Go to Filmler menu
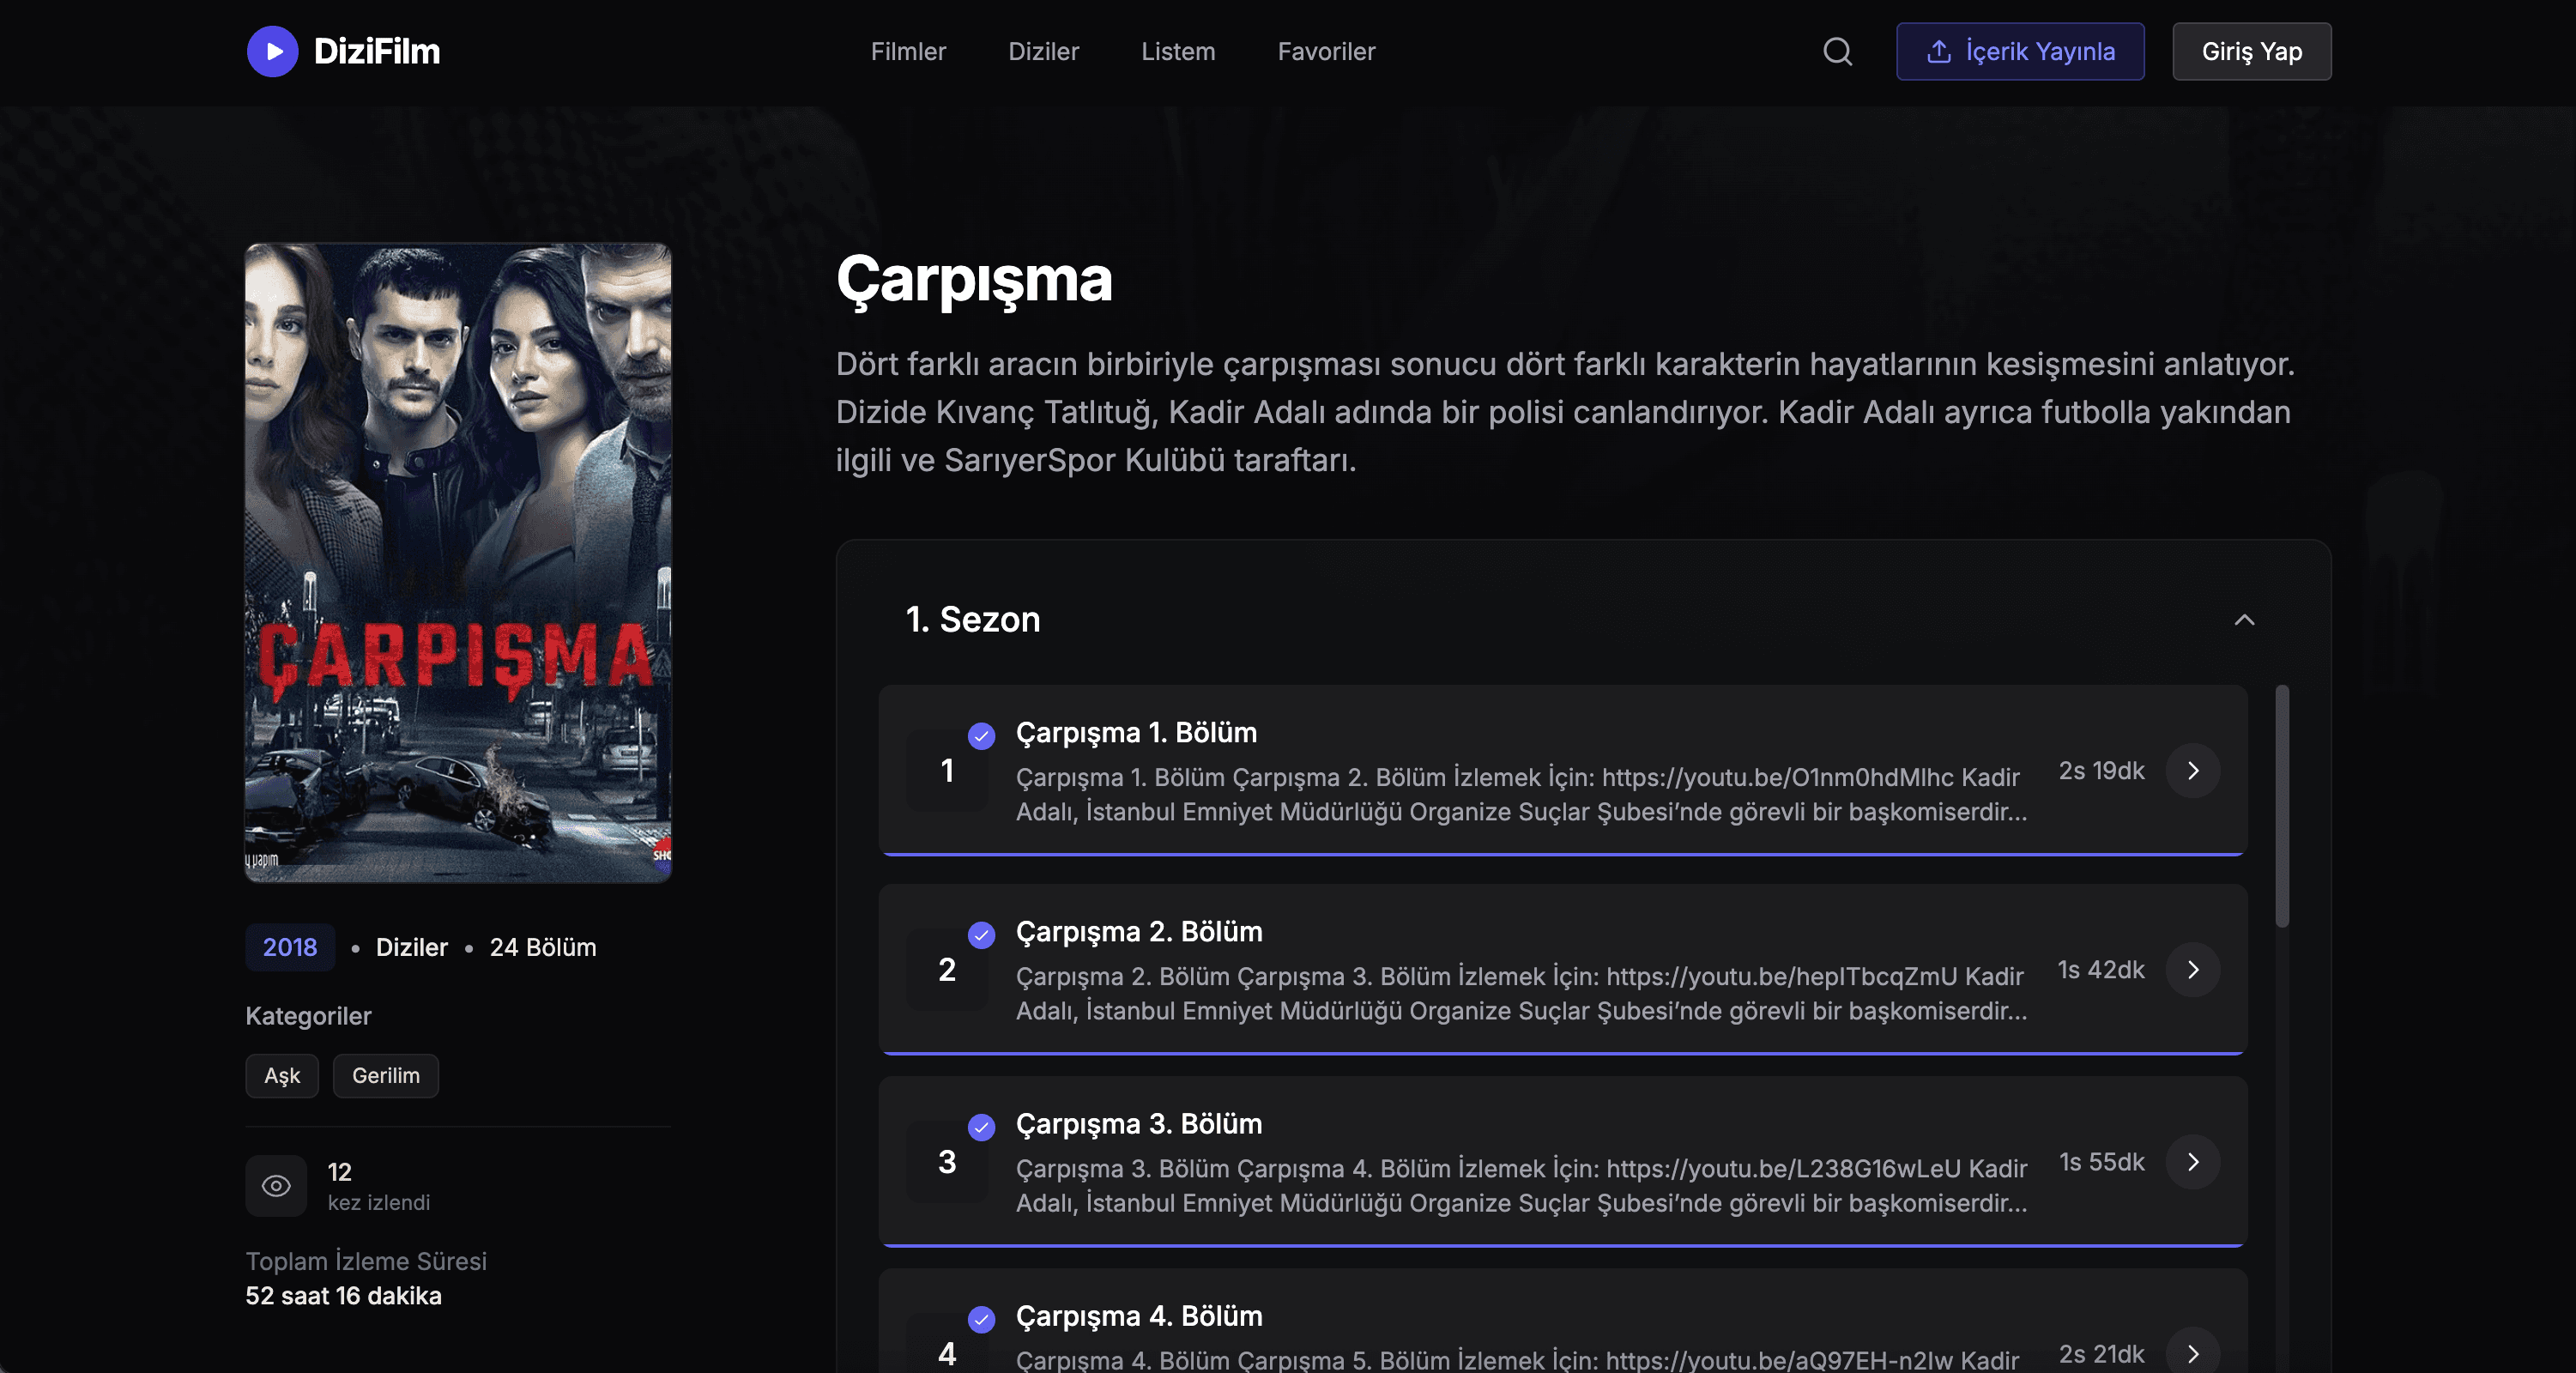This screenshot has height=1373, width=2576. [907, 51]
